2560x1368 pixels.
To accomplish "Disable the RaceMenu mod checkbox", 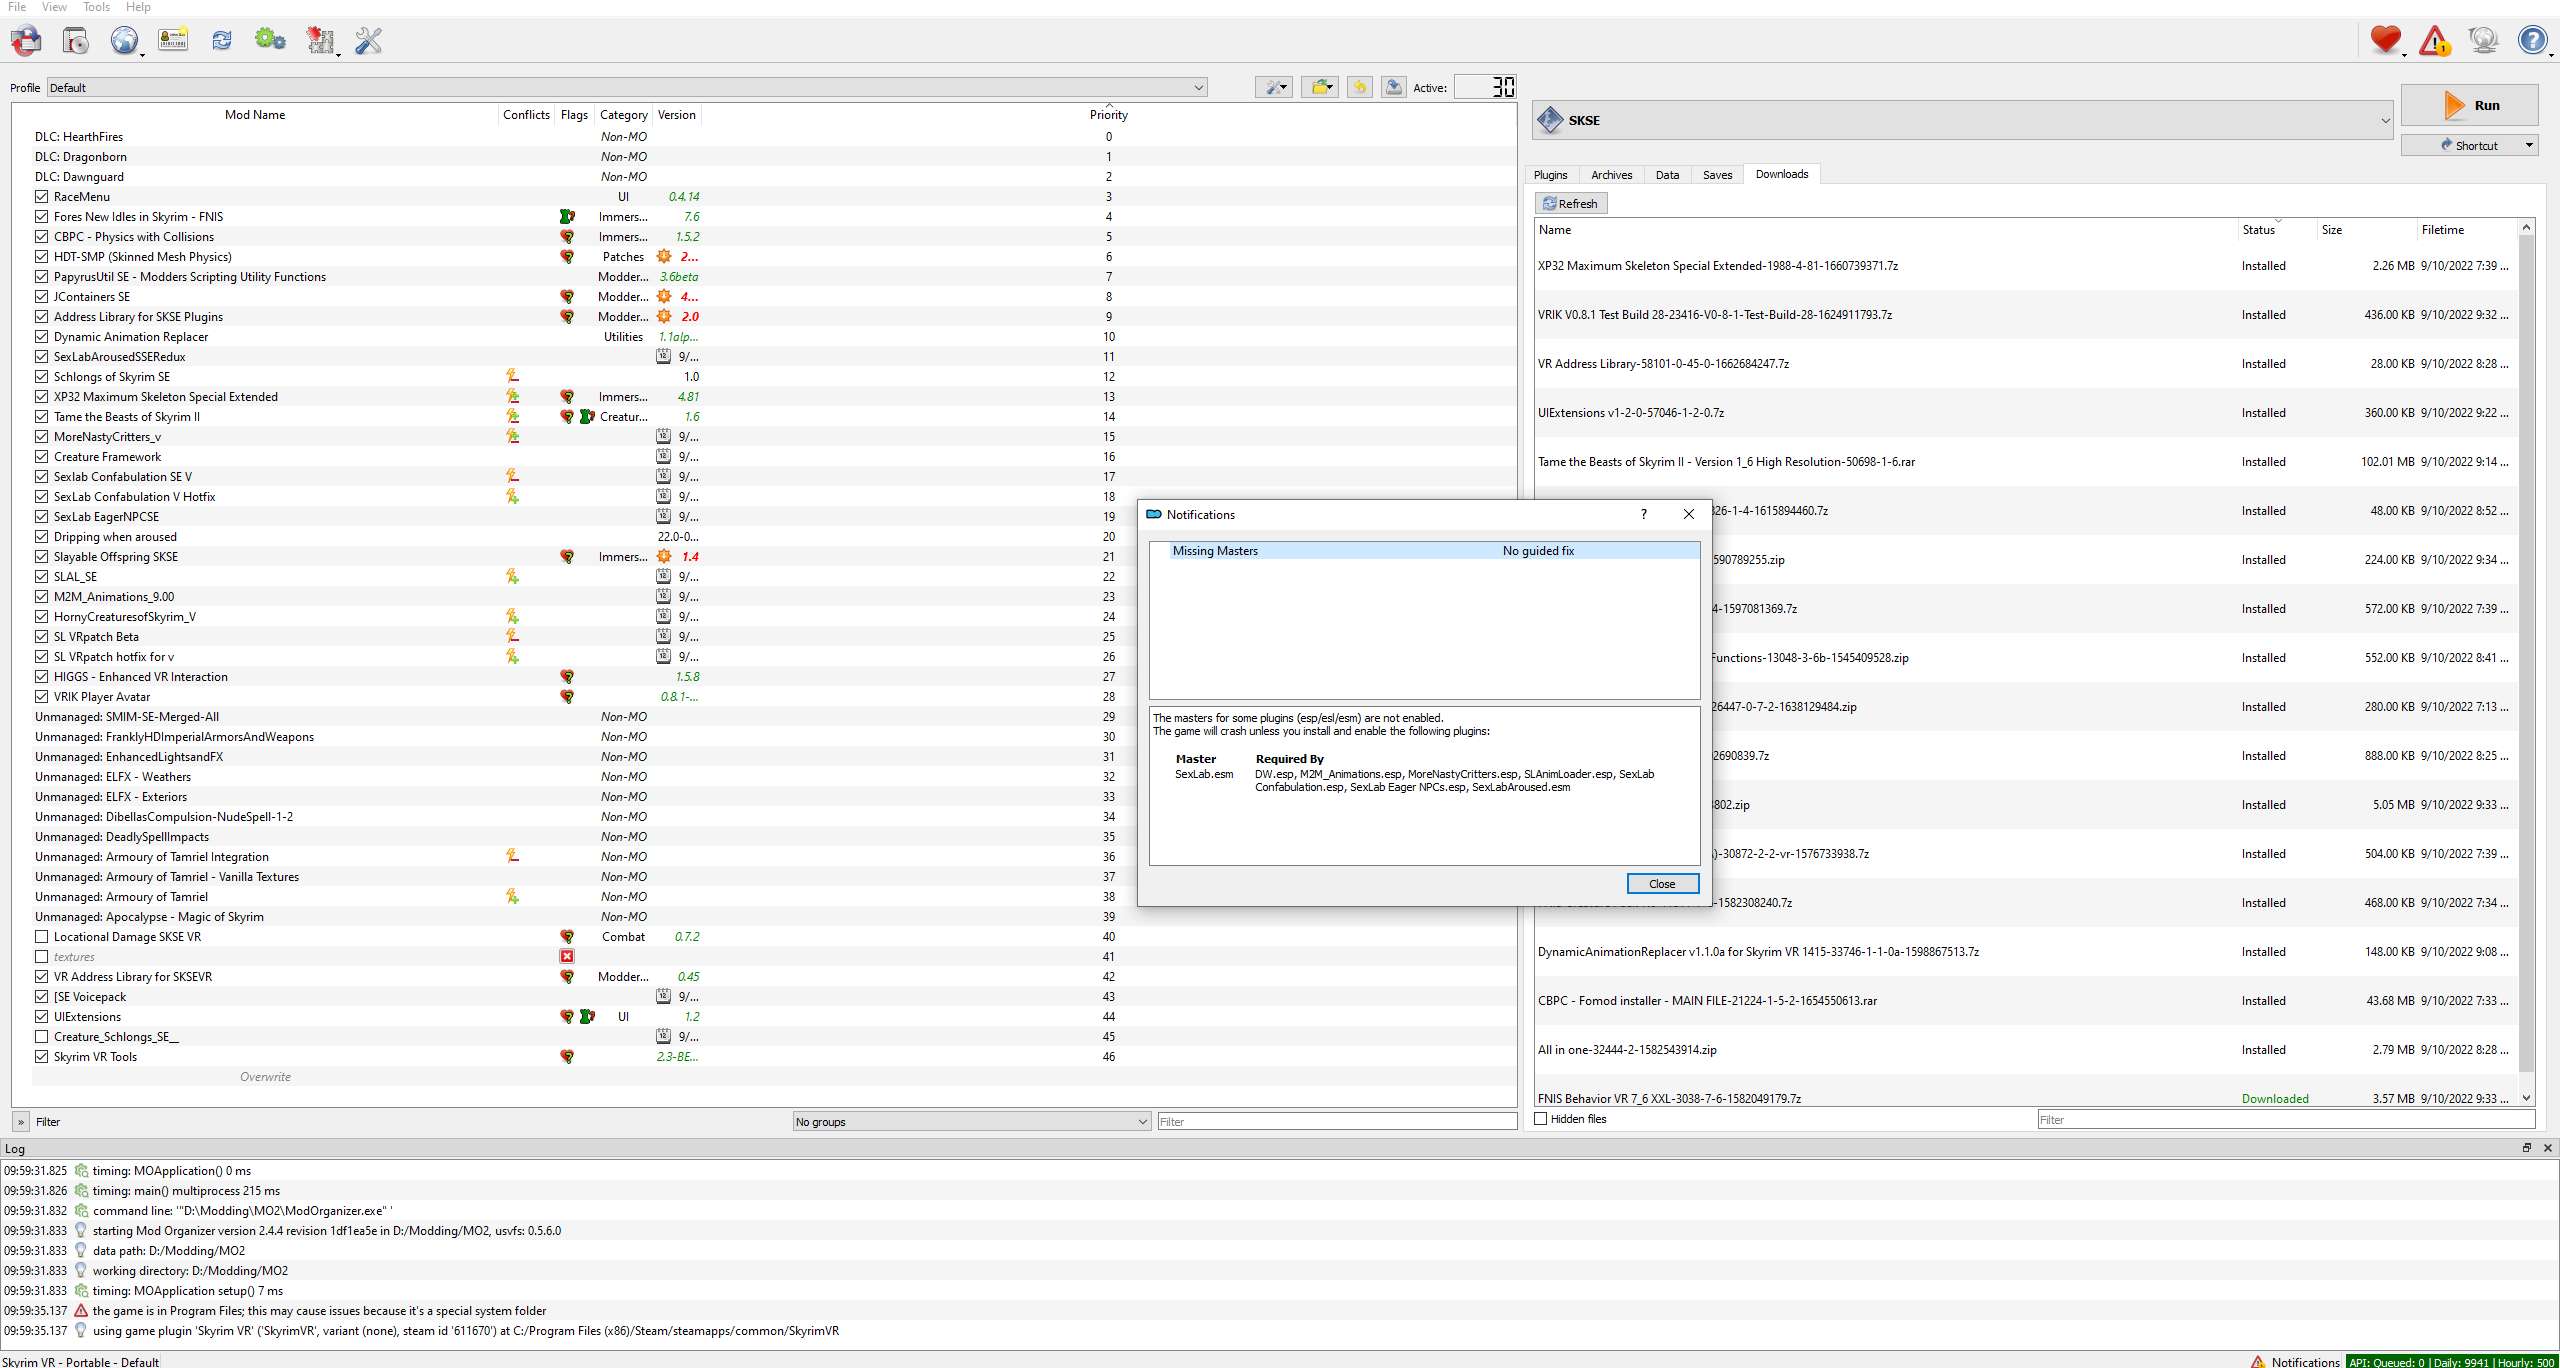I will [41, 197].
